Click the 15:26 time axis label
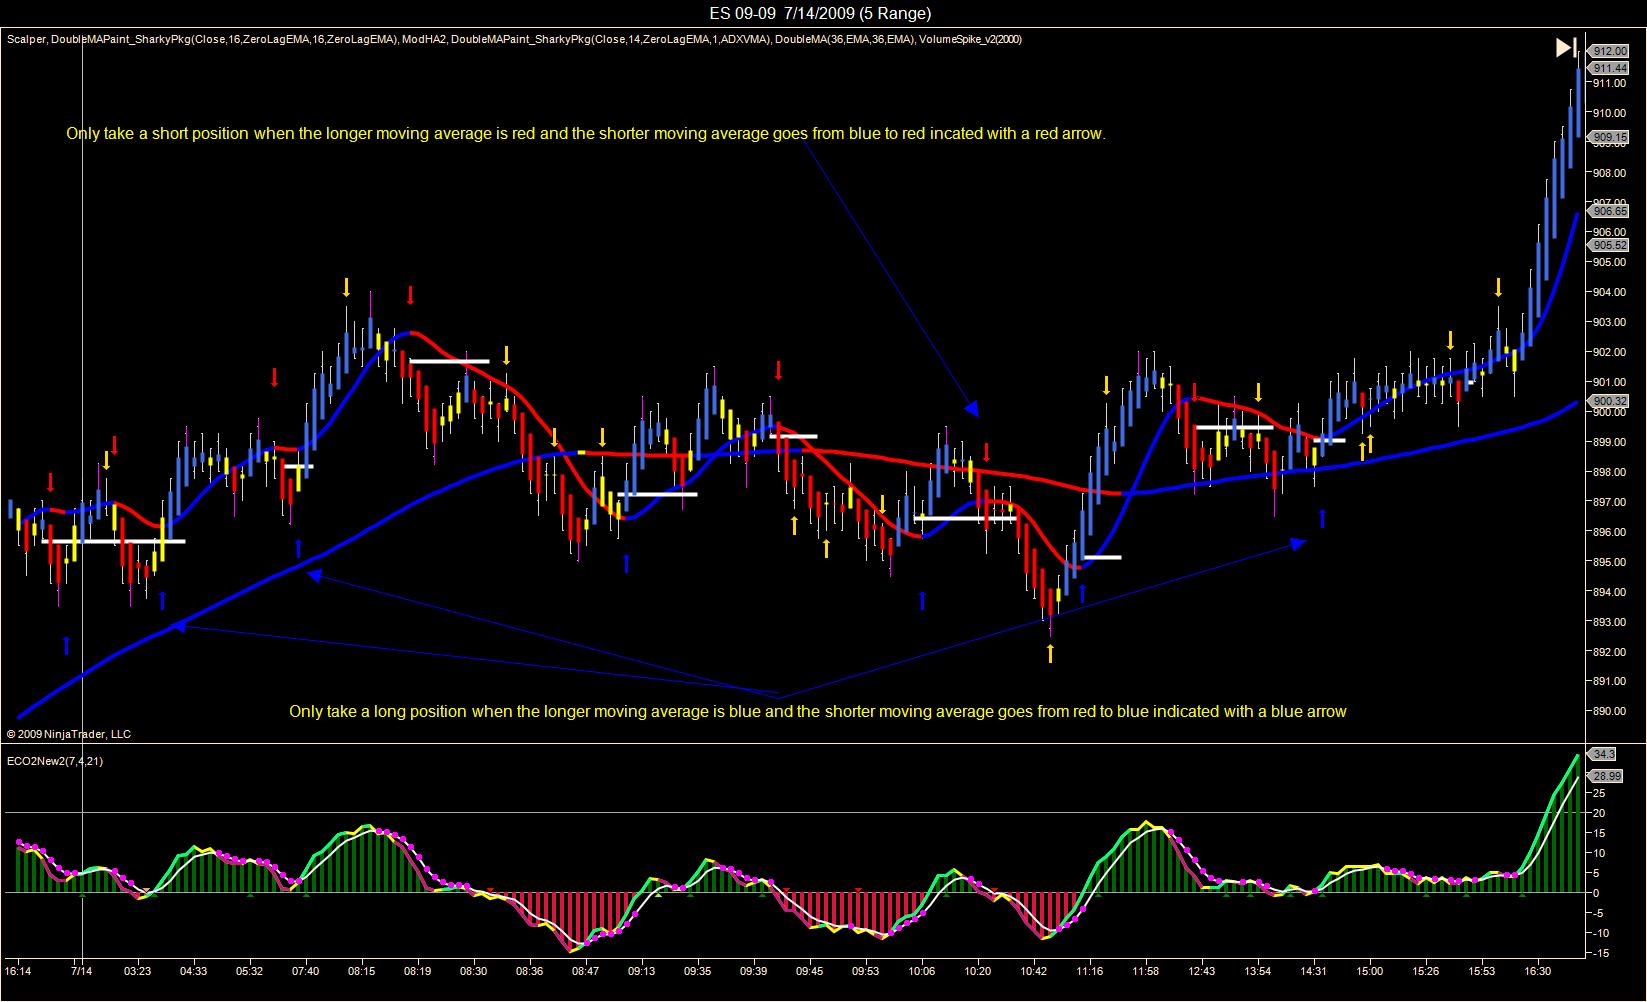 pos(1426,971)
